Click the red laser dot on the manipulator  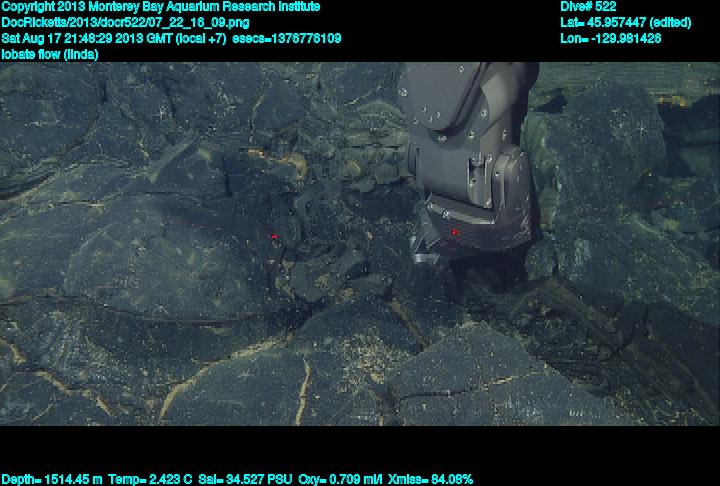pos(454,232)
